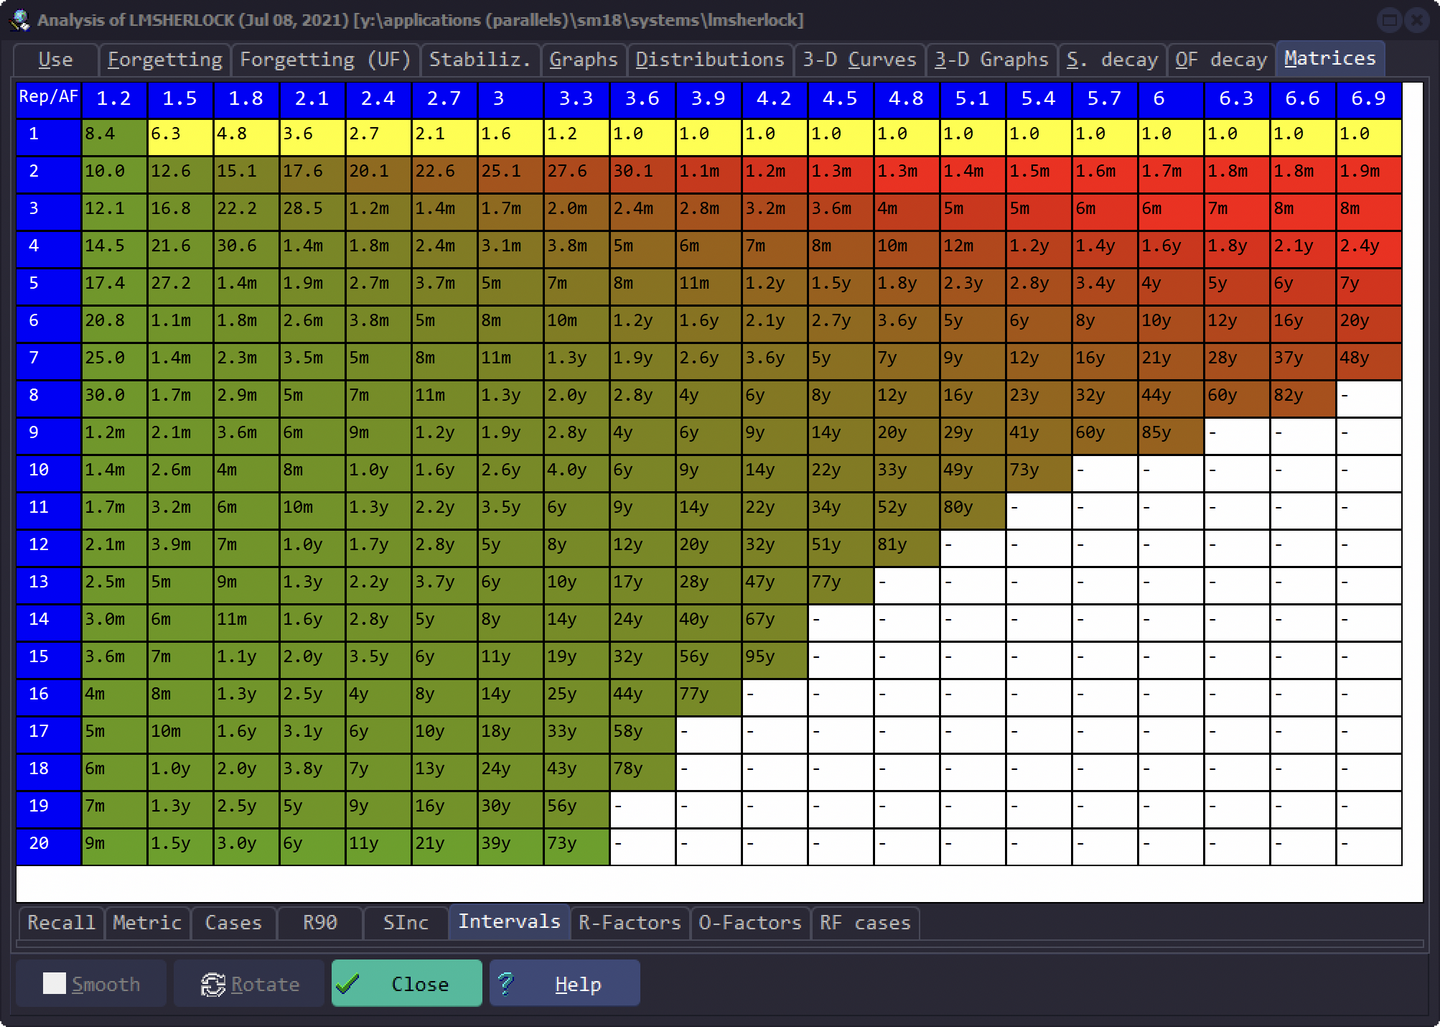The height and width of the screenshot is (1027, 1440).
Task: Select the OF decay tab
Action: (1221, 60)
